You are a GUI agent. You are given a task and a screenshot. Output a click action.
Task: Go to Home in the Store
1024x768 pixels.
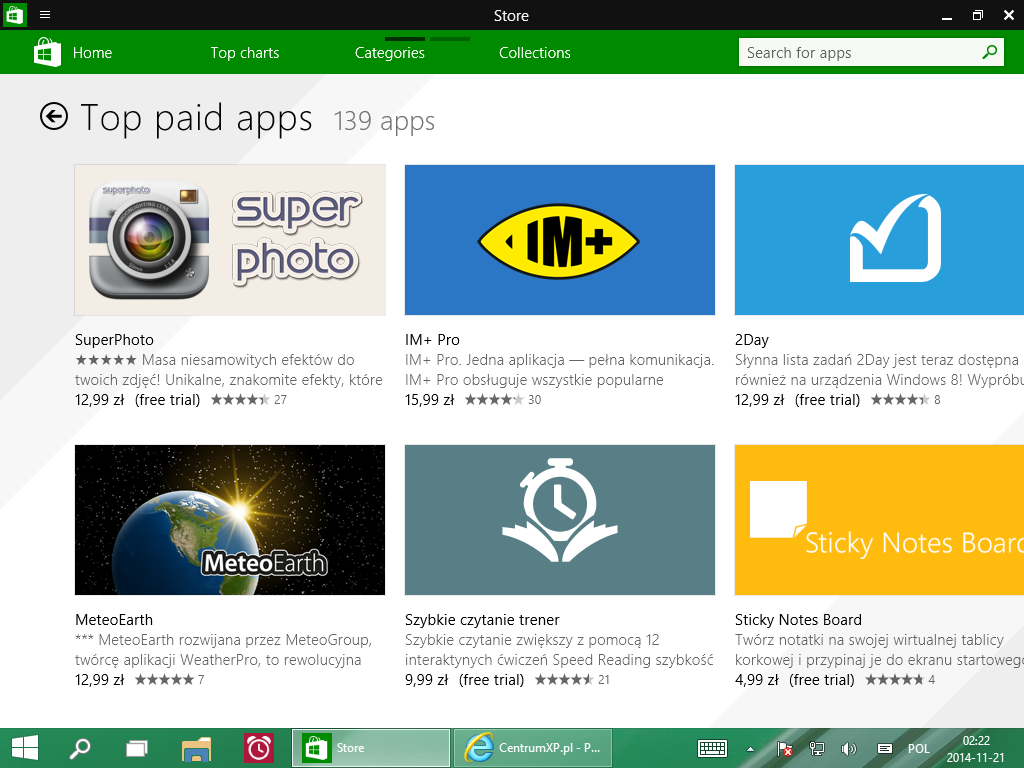[92, 53]
